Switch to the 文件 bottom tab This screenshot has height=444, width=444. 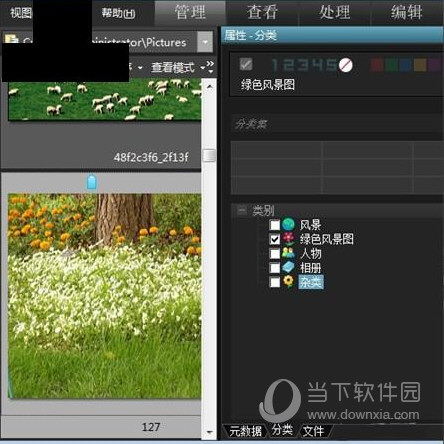point(313,431)
